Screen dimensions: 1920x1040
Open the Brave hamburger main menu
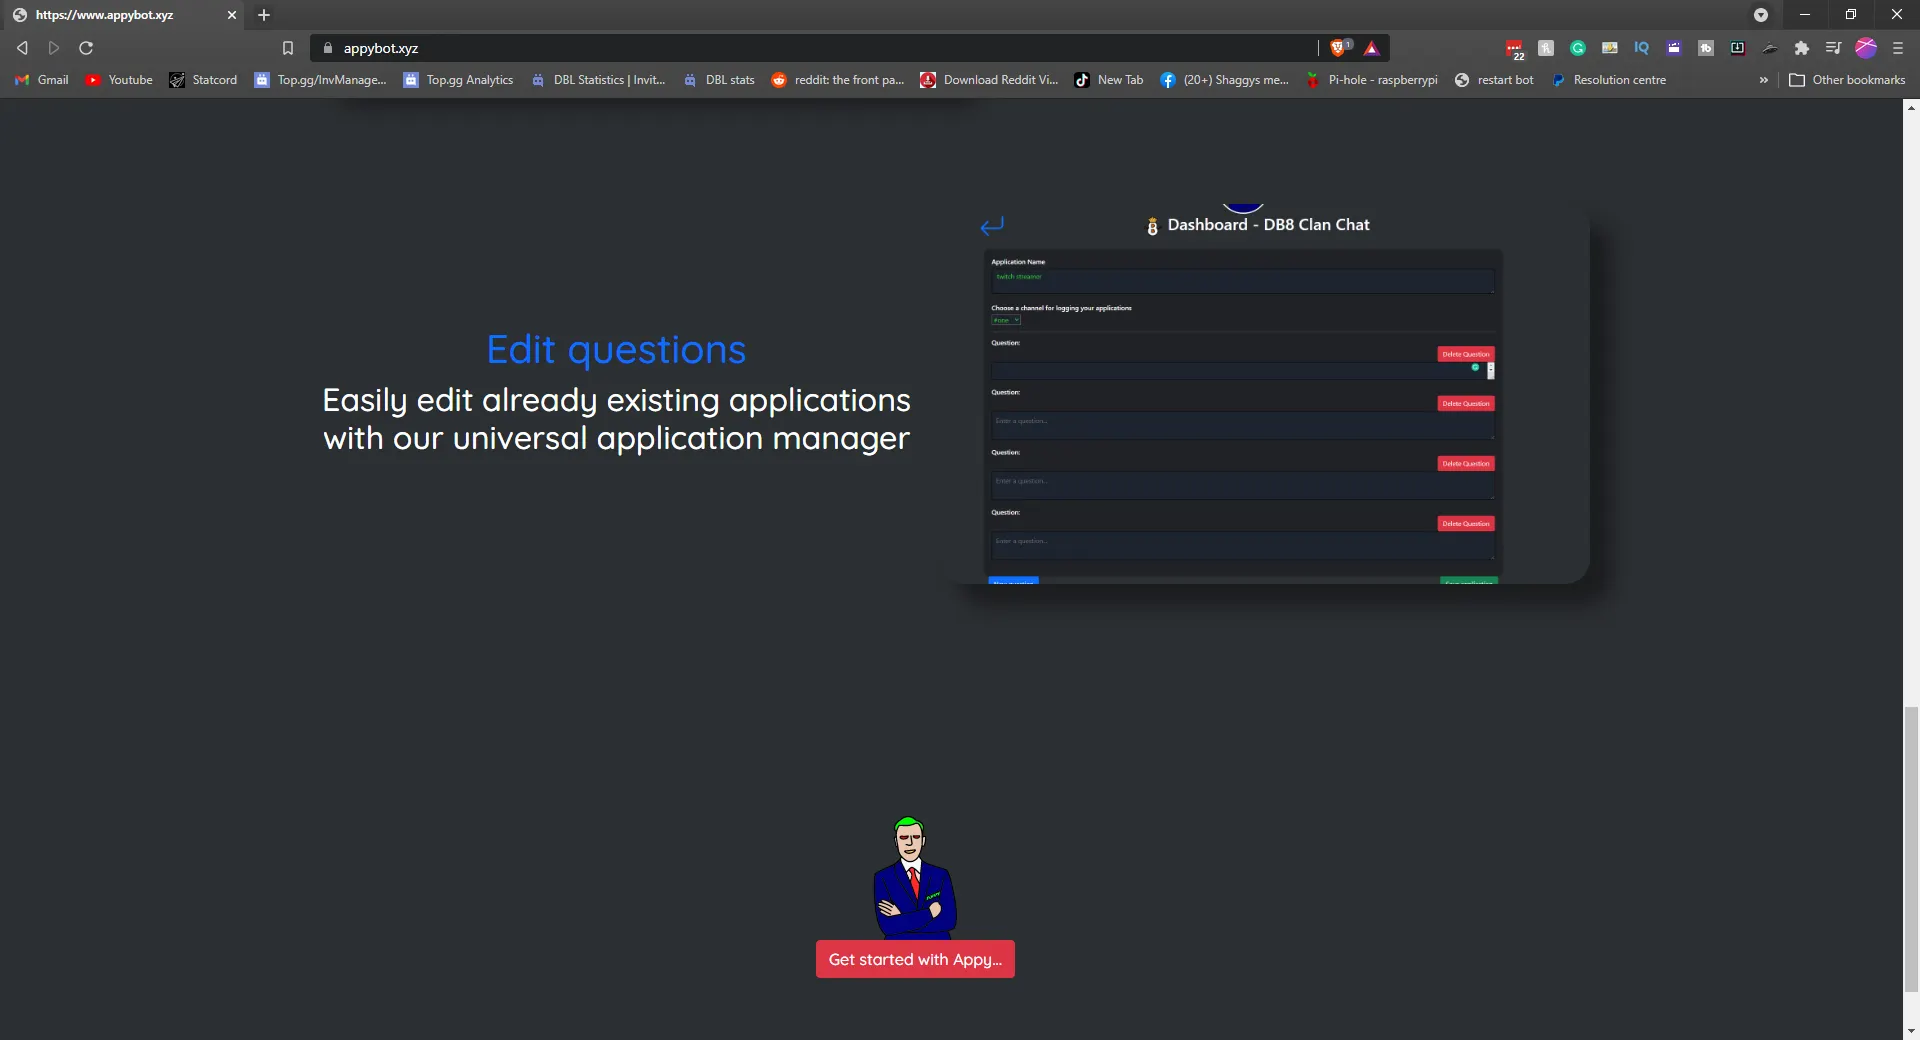1898,48
